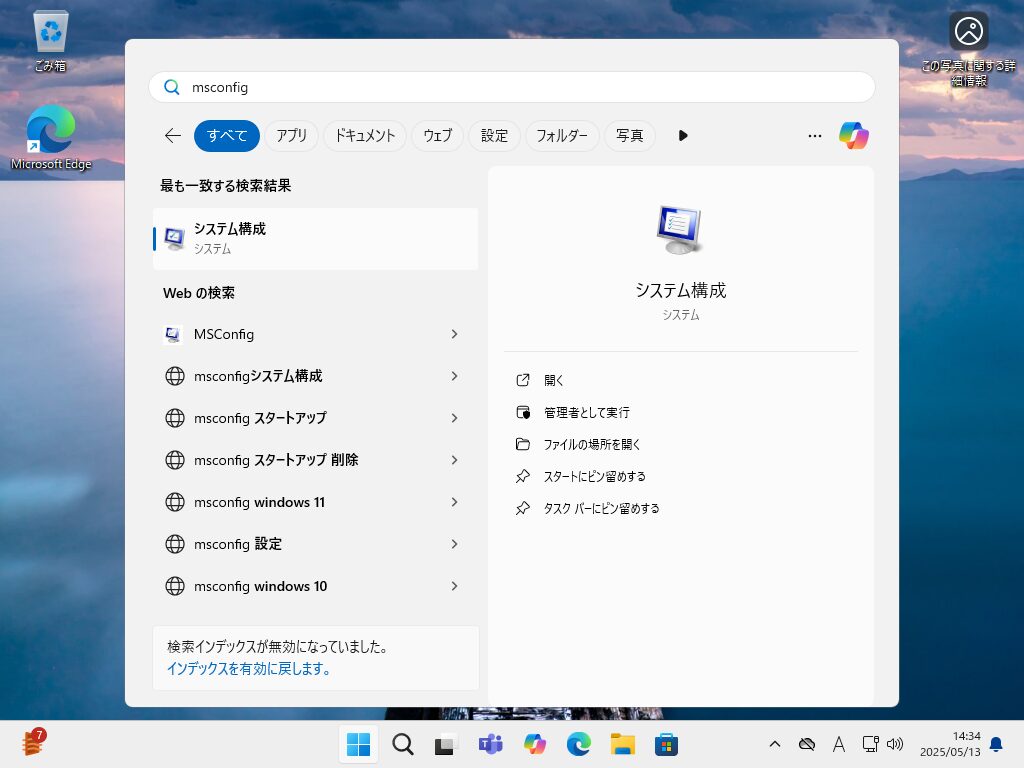Viewport: 1024px width, 768px height.
Task: Select the フォルダー filter tab
Action: coord(562,136)
